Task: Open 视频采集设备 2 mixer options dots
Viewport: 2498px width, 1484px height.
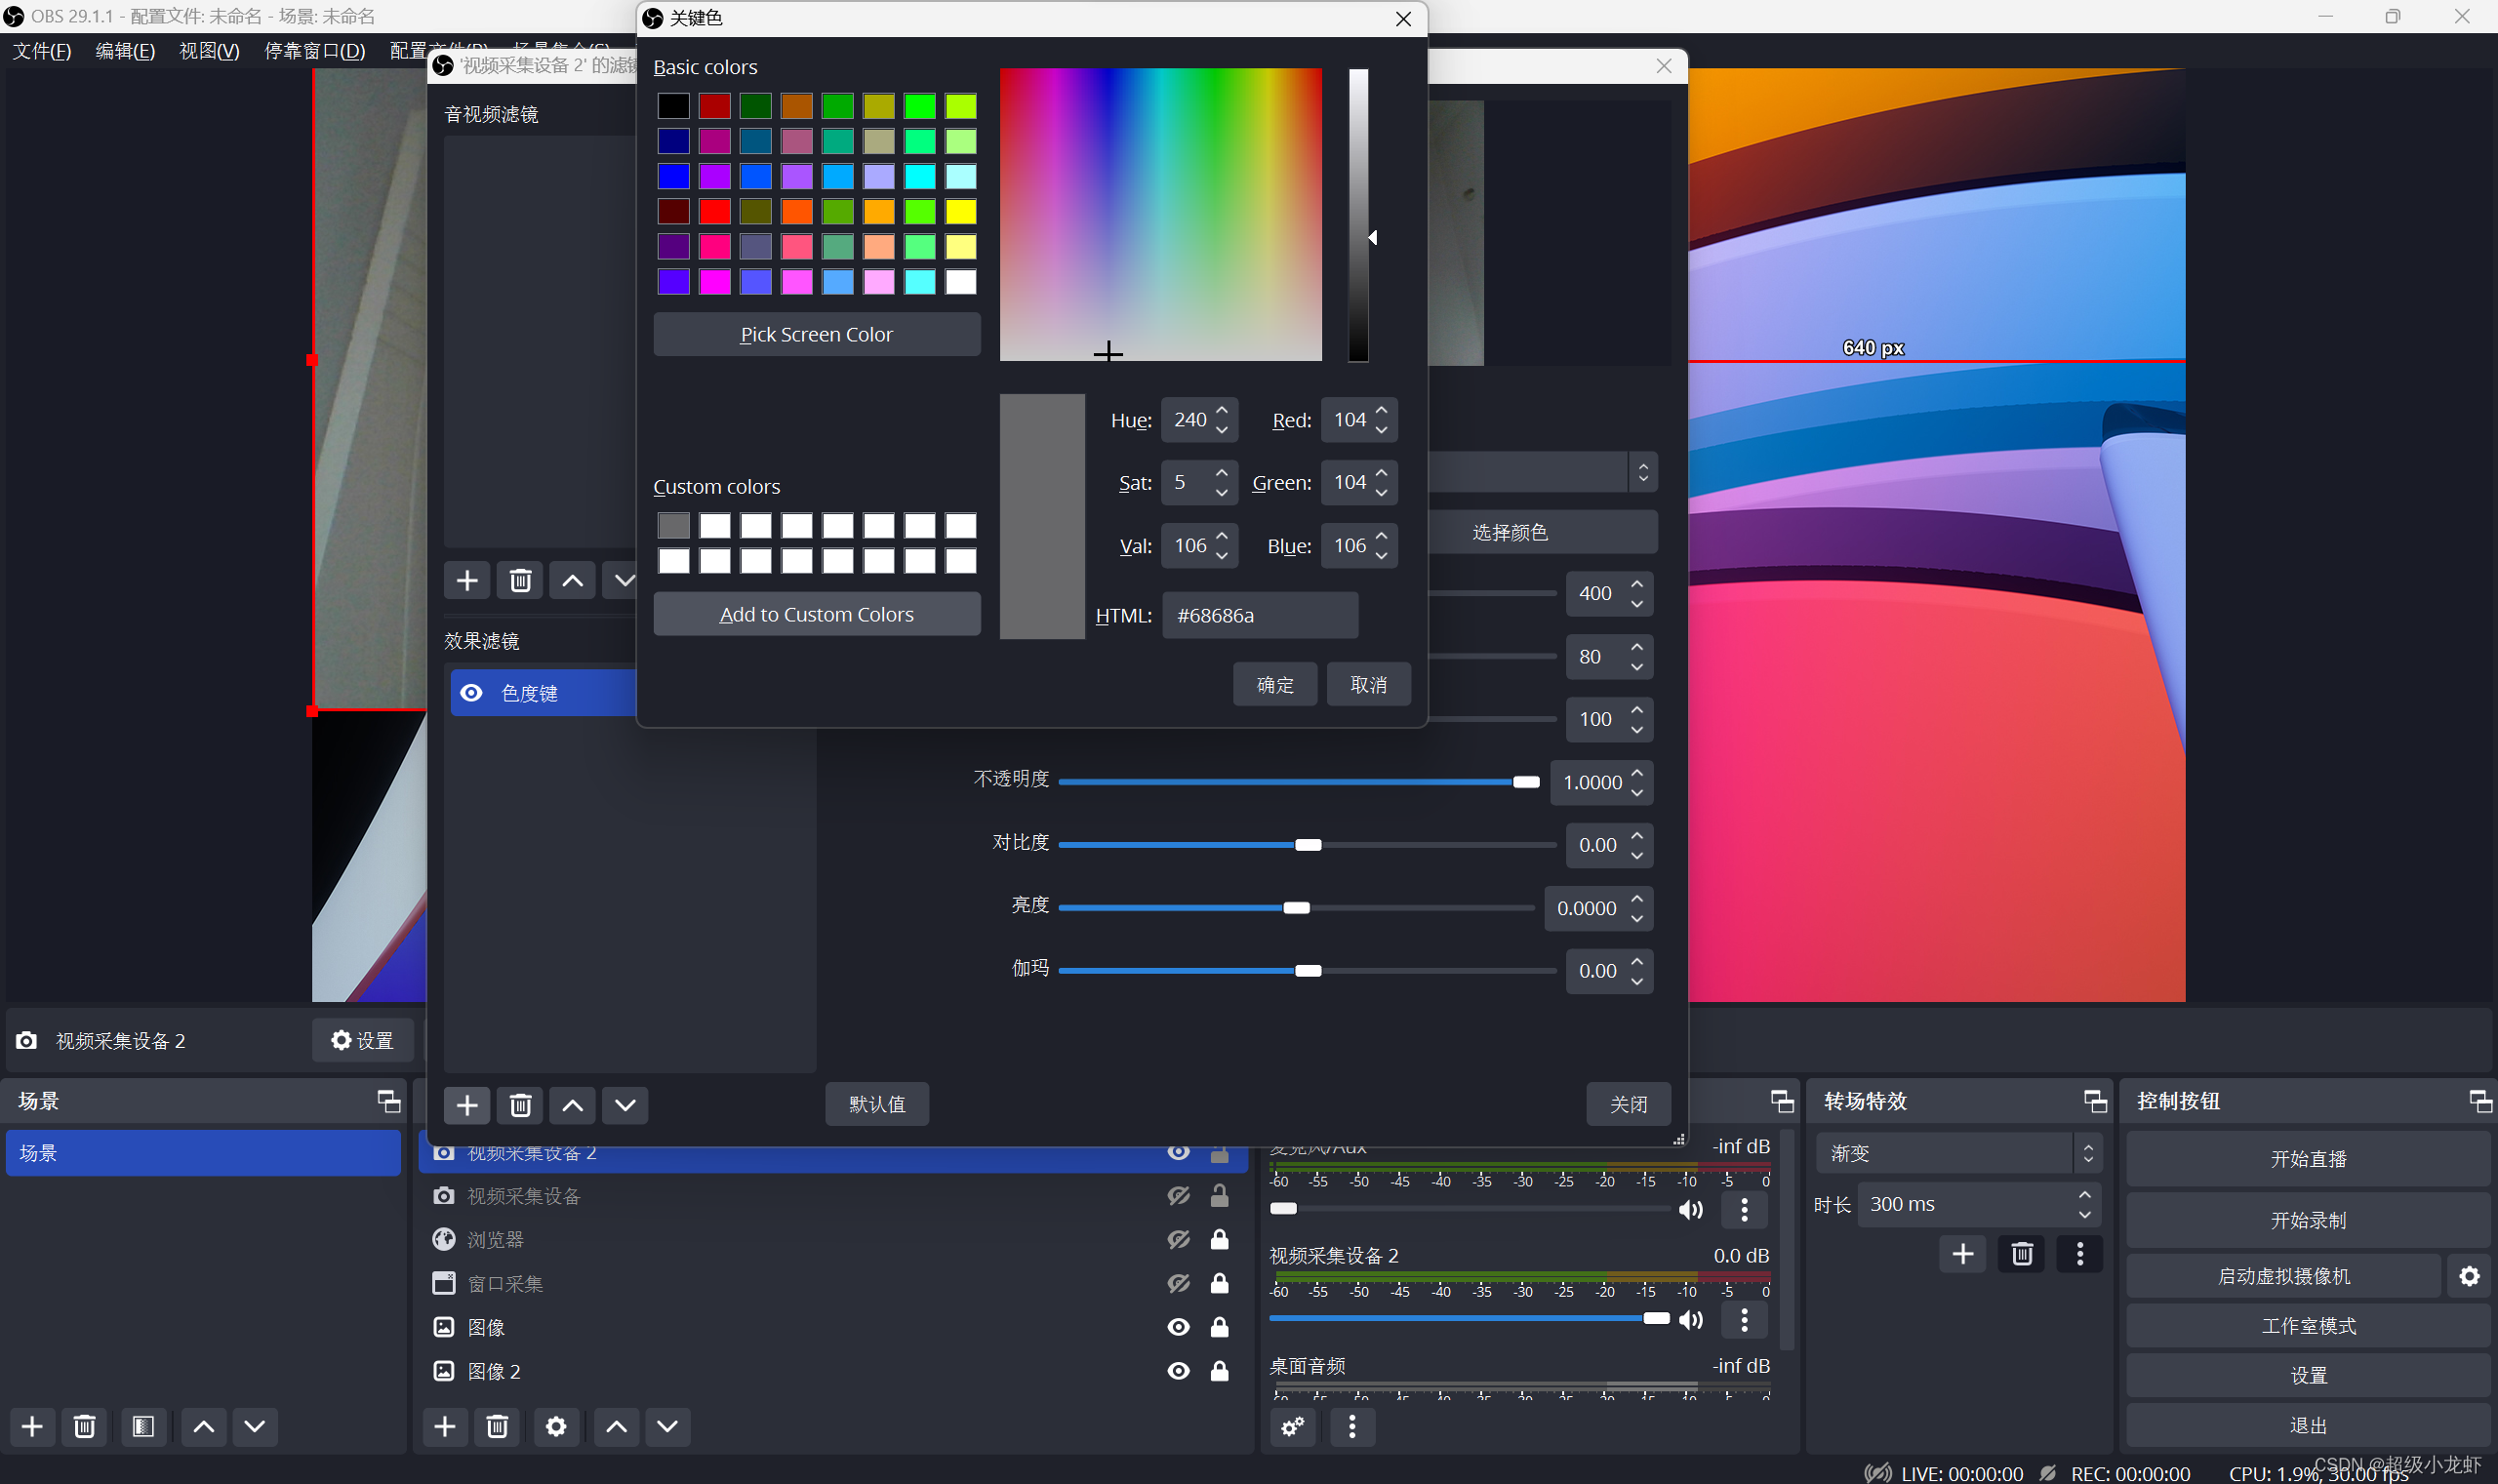Action: pyautogui.click(x=1745, y=1320)
